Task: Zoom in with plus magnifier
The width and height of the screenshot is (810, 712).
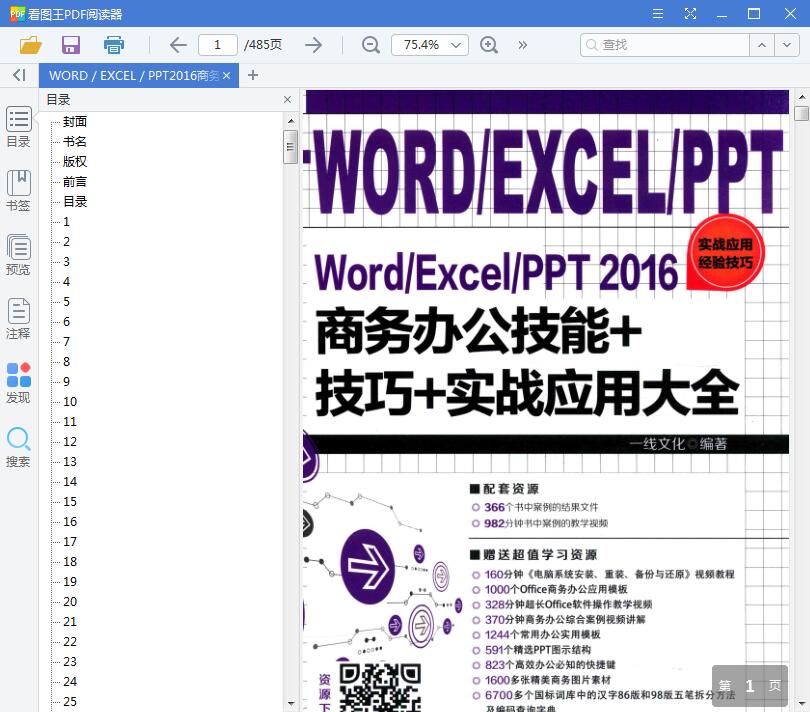Action: point(488,45)
